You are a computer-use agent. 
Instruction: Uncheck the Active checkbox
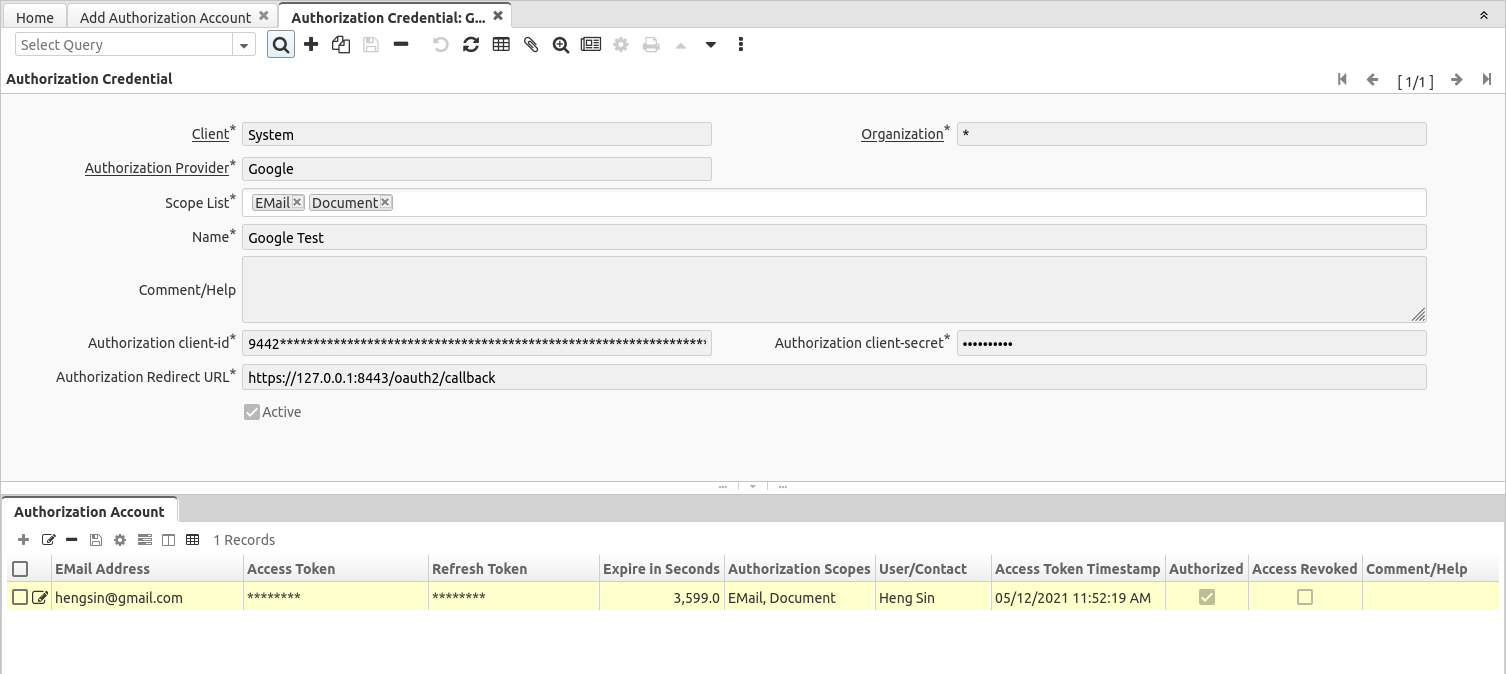coord(251,411)
